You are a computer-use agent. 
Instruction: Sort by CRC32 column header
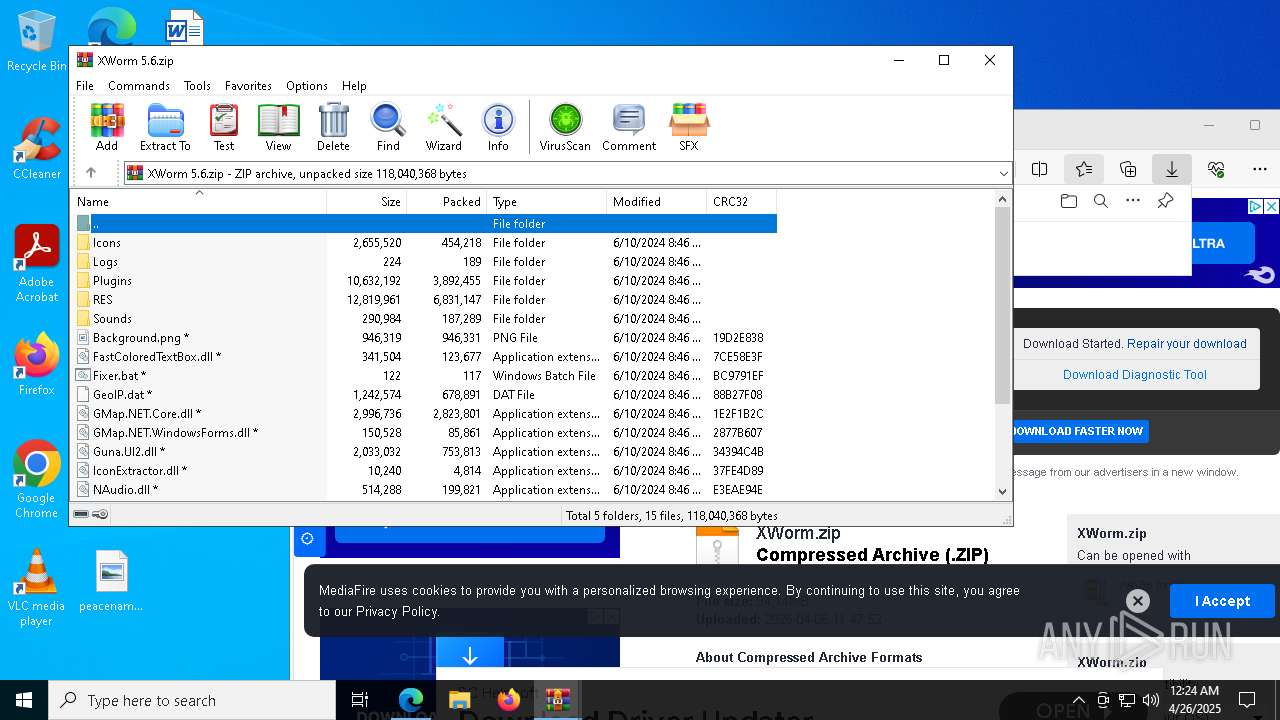[742, 202]
